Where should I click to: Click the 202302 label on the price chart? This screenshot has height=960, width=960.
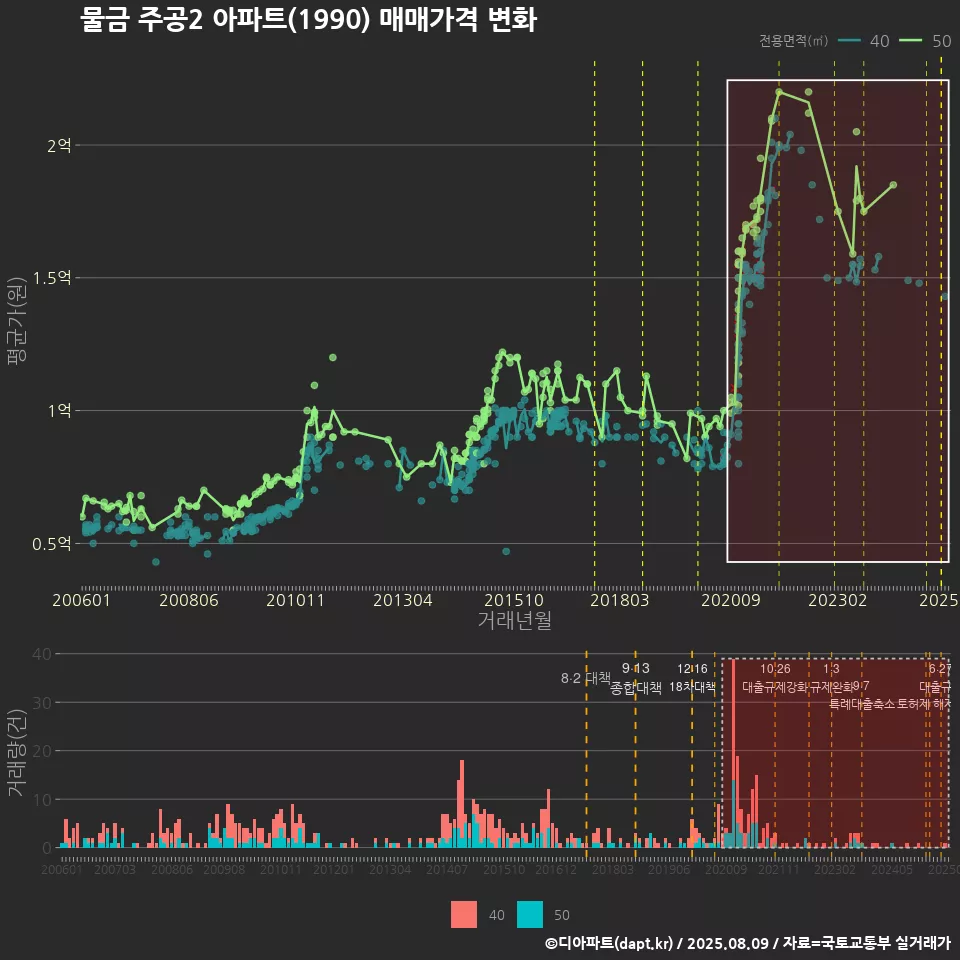pos(838,600)
